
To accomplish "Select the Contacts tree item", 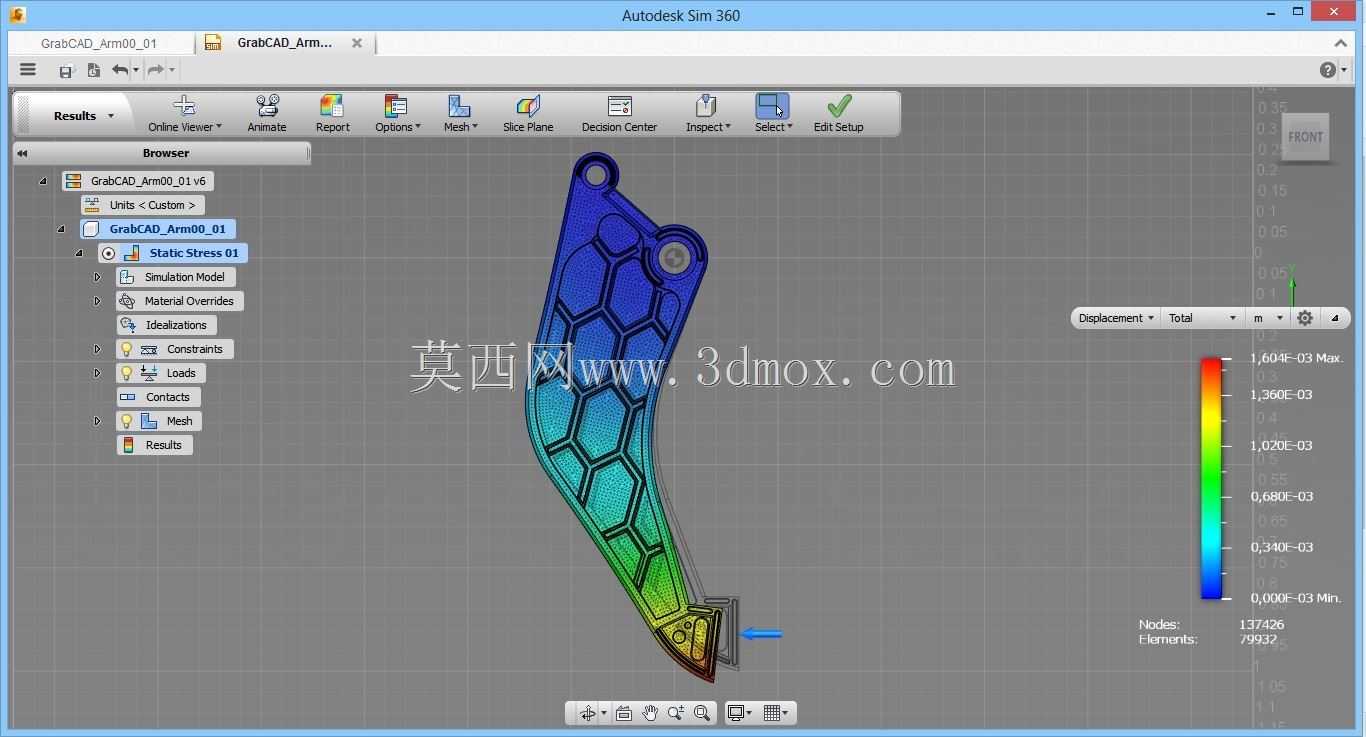I will 158,397.
